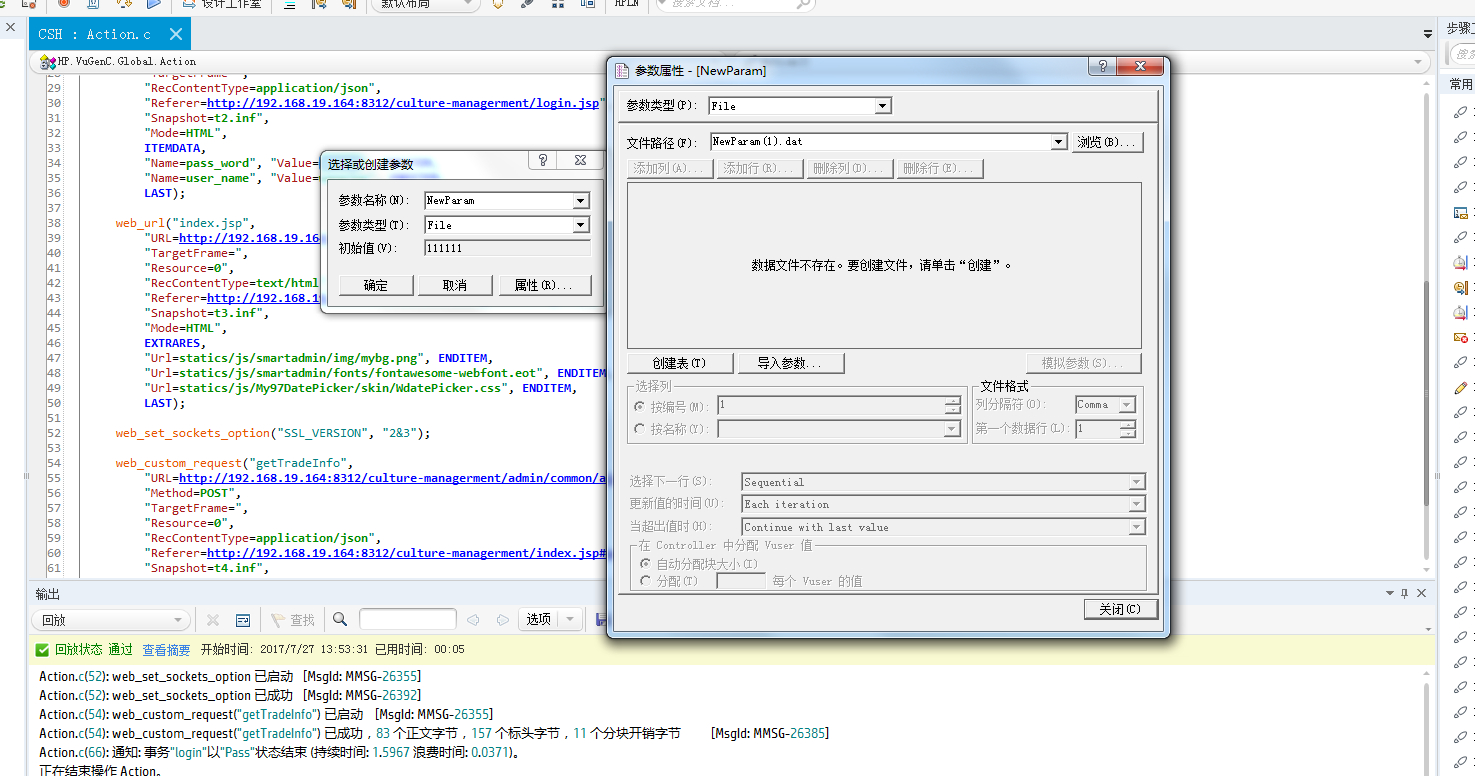Click the 导入参数... button
The height and width of the screenshot is (776, 1475).
(791, 363)
